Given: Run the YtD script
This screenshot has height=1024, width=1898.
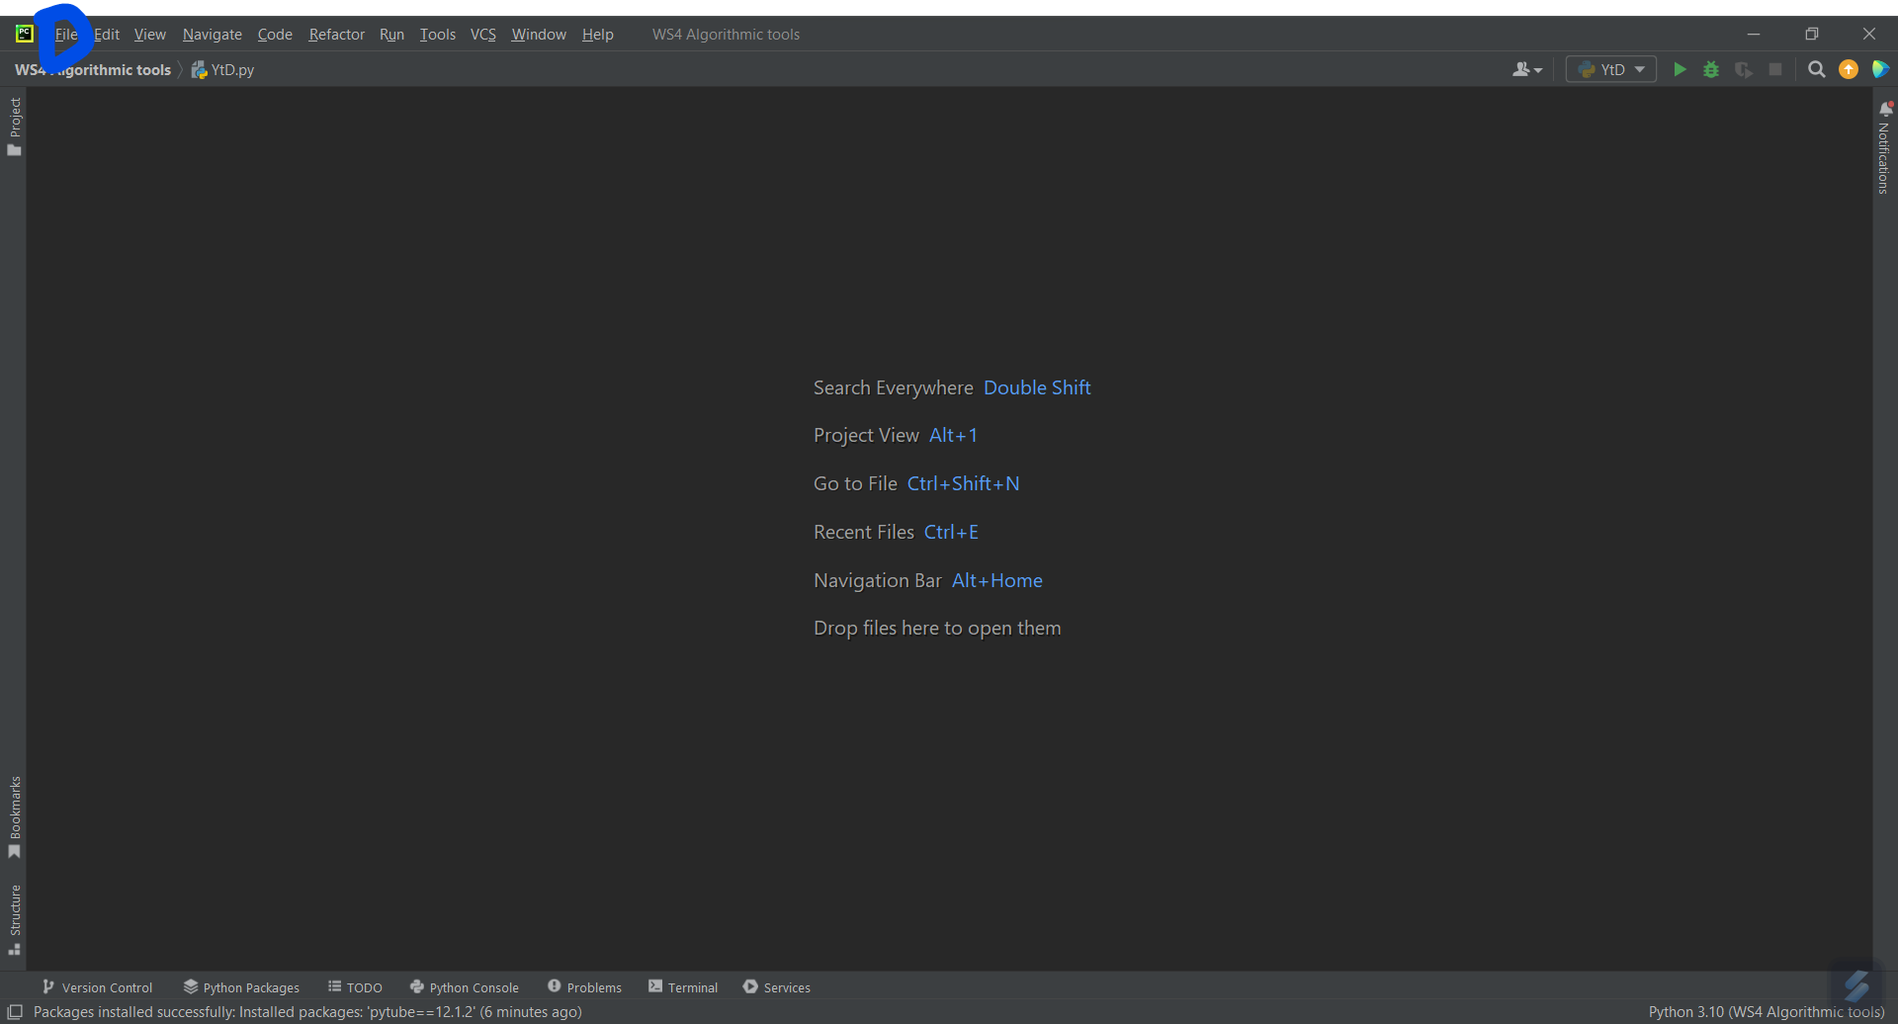Looking at the screenshot, I should (x=1680, y=69).
